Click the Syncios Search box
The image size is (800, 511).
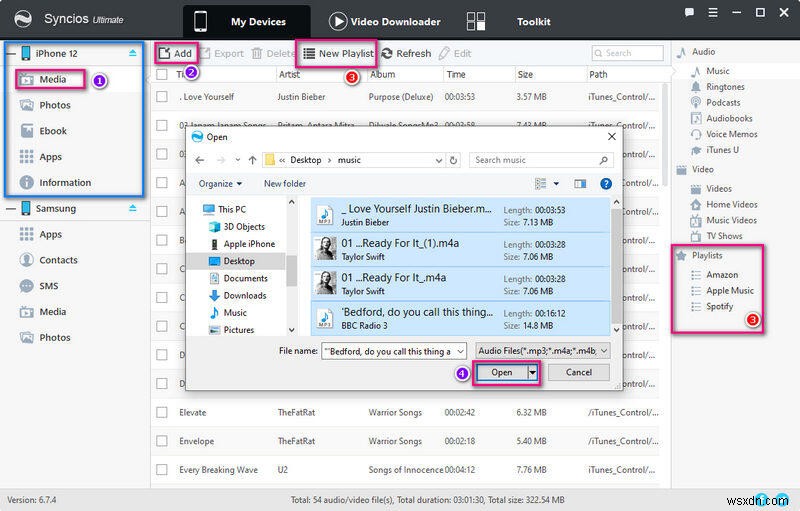(628, 53)
